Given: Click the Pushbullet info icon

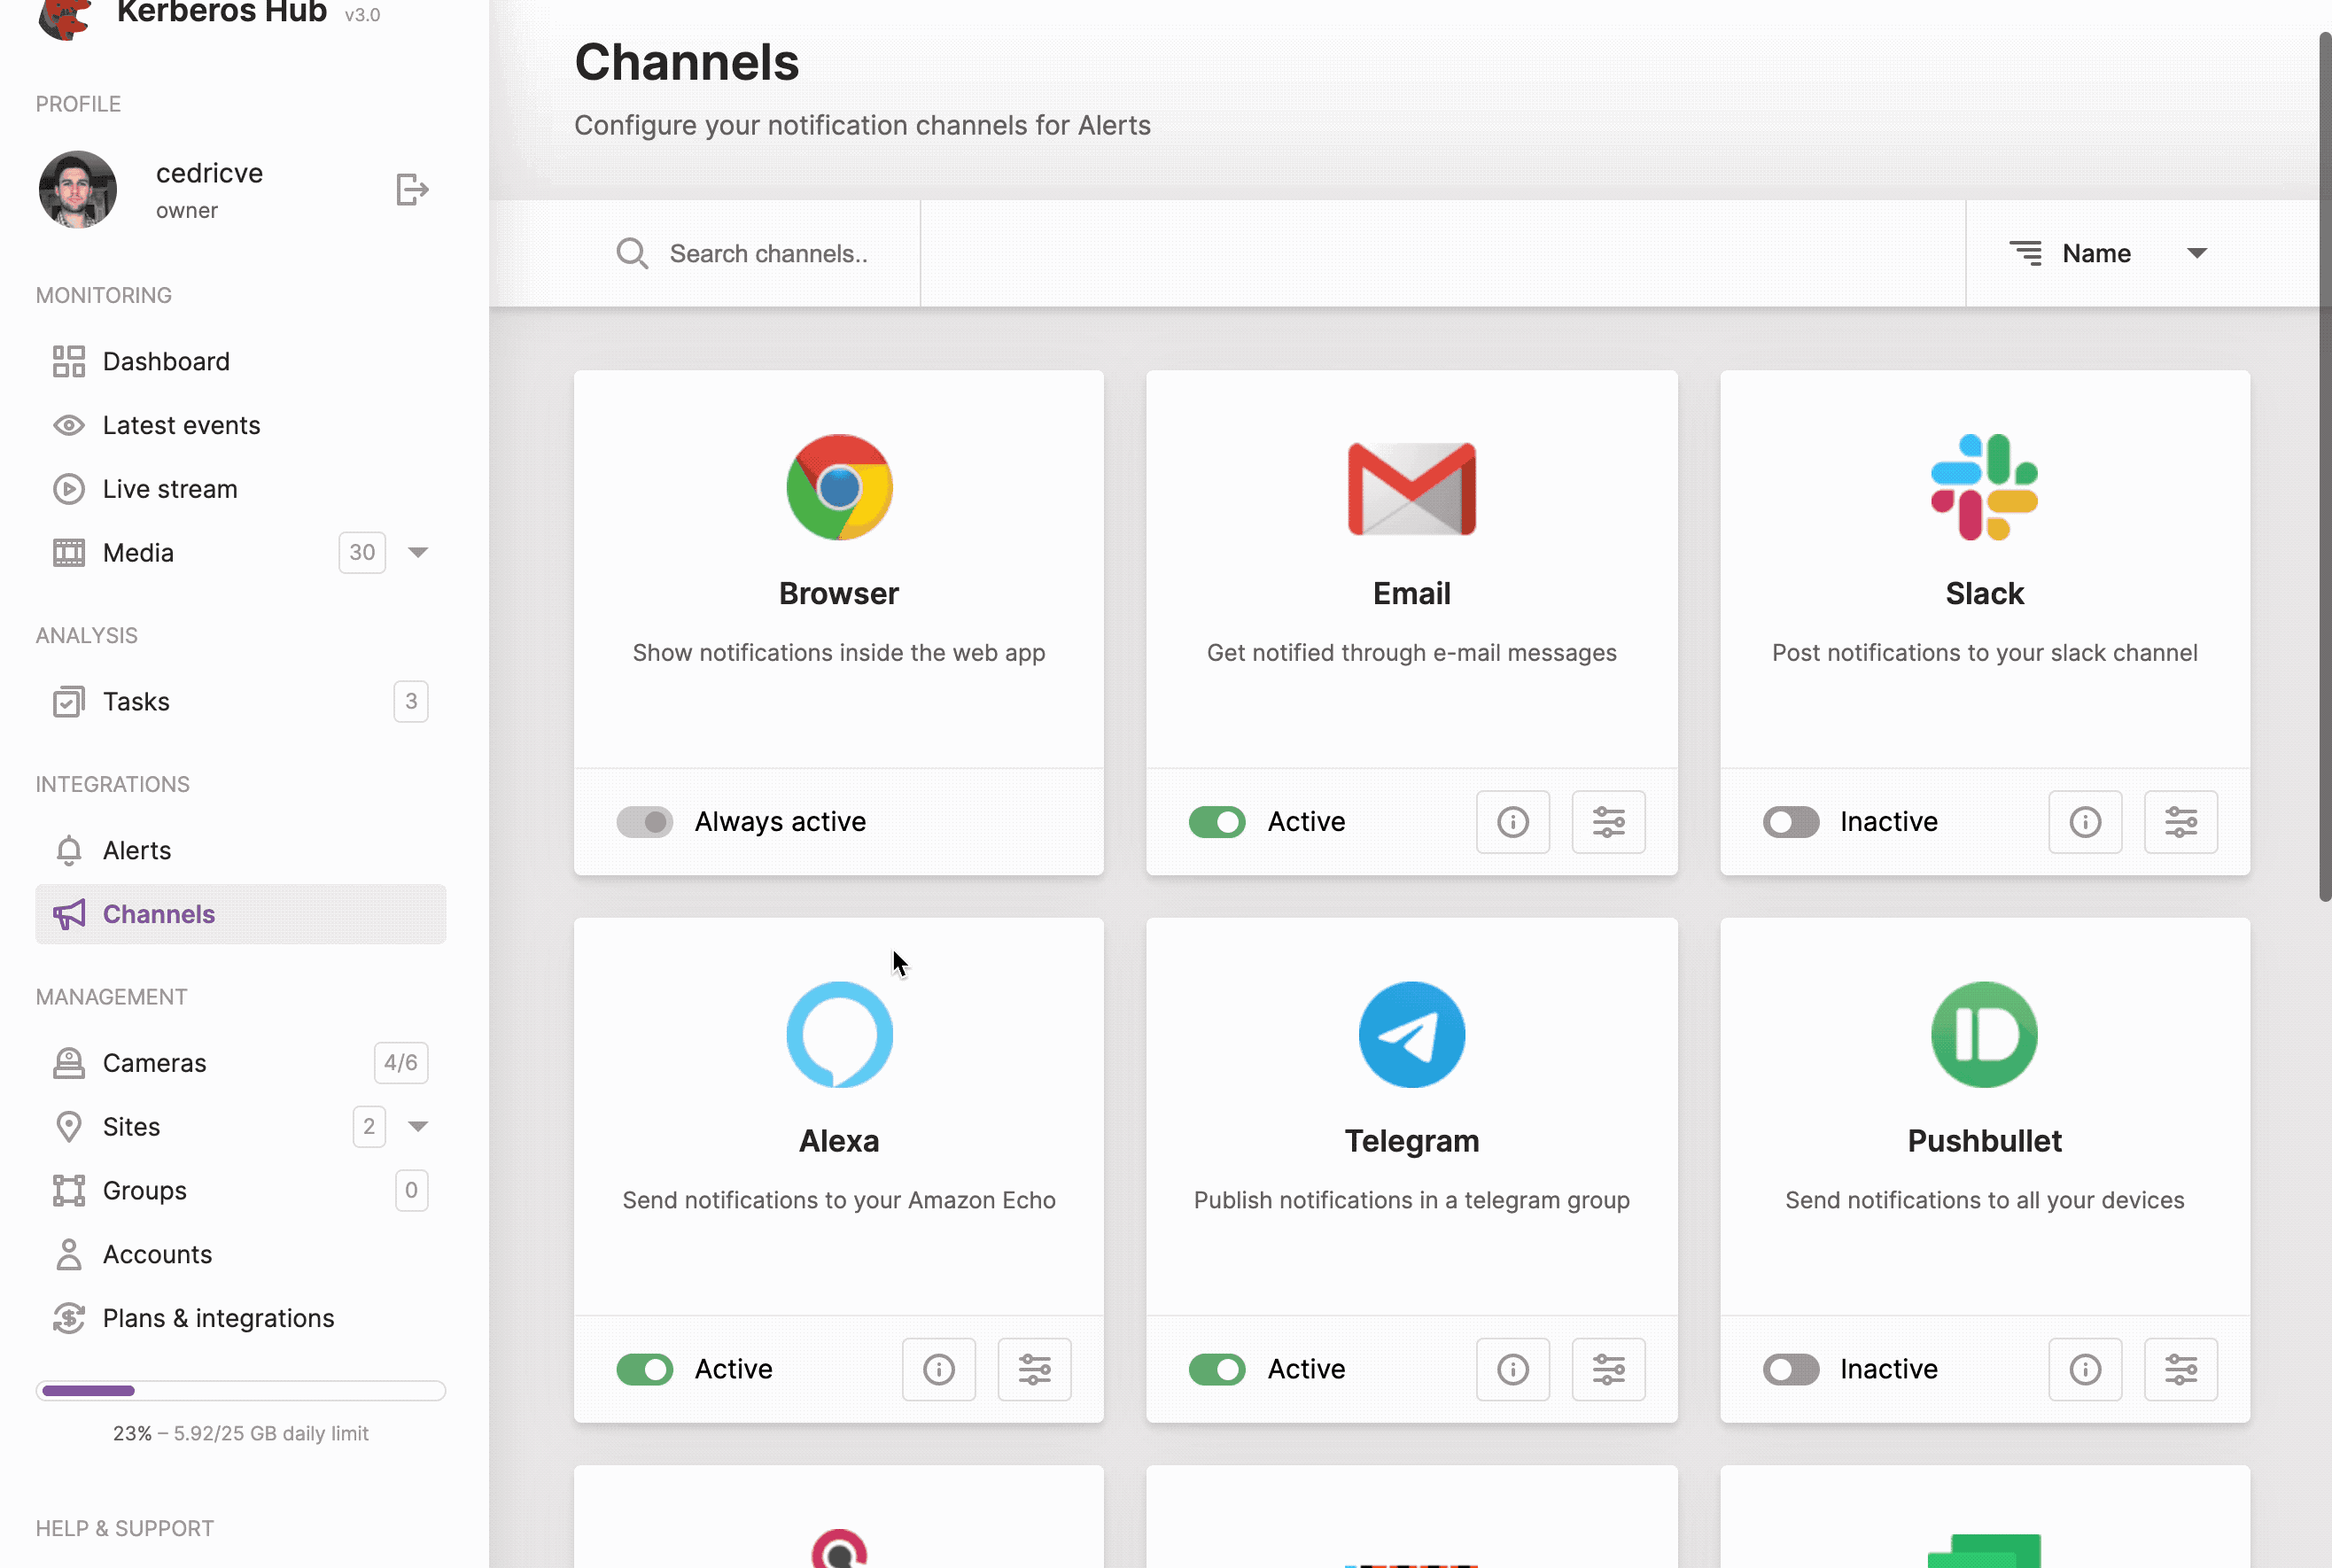Looking at the screenshot, I should (x=2085, y=1369).
